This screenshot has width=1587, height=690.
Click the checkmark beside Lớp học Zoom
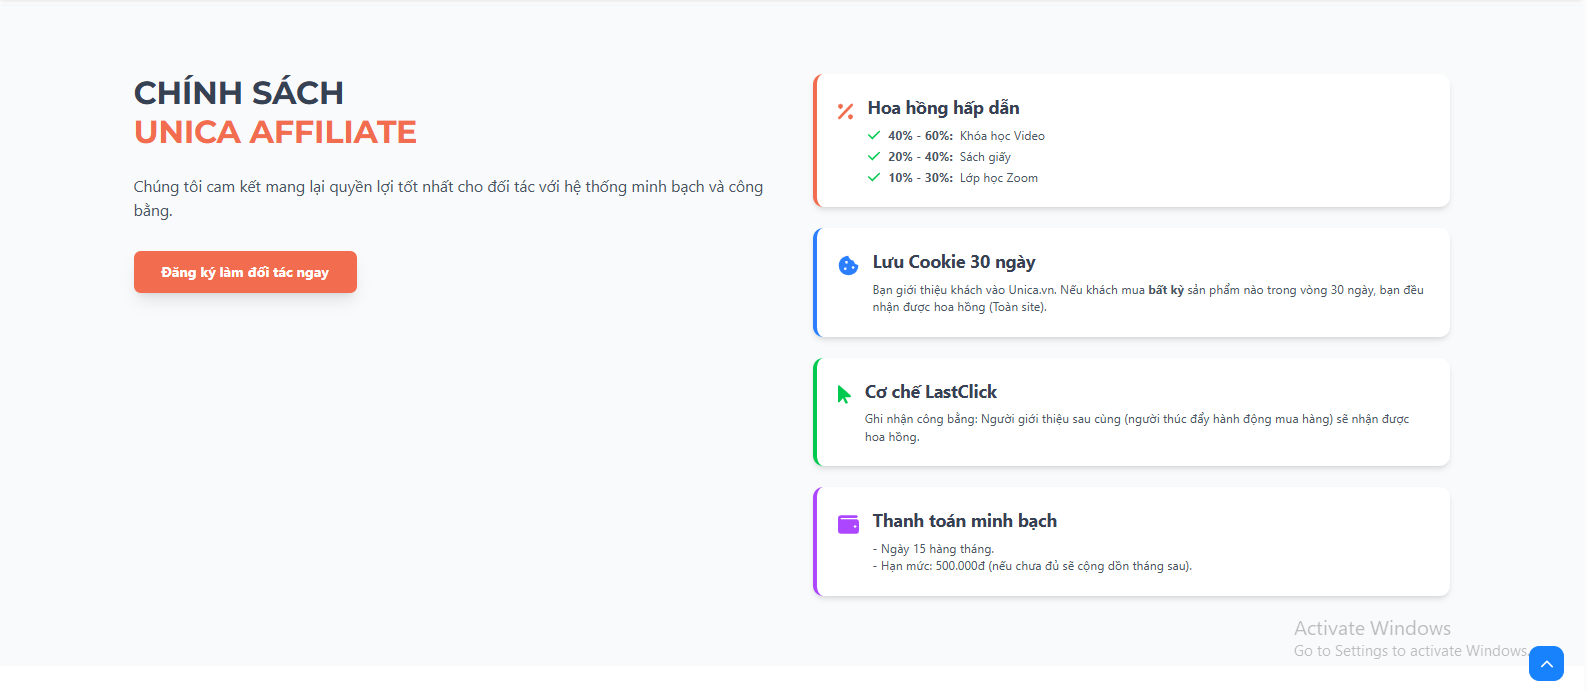(x=874, y=177)
